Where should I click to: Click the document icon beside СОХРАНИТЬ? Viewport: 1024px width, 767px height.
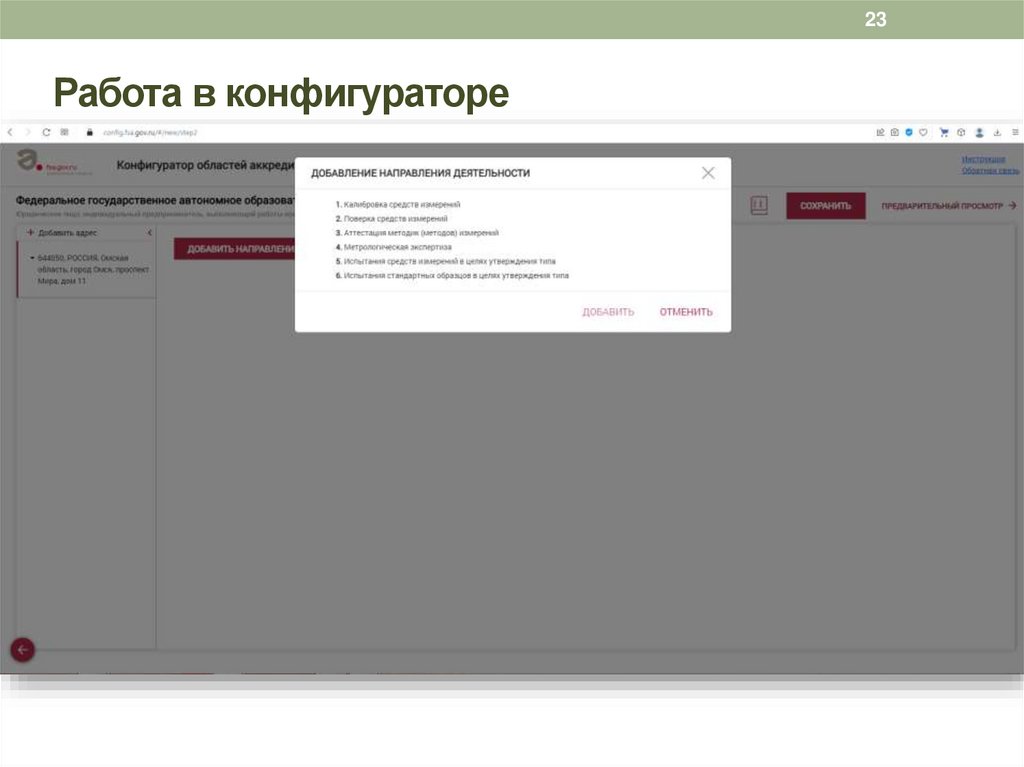click(x=757, y=204)
